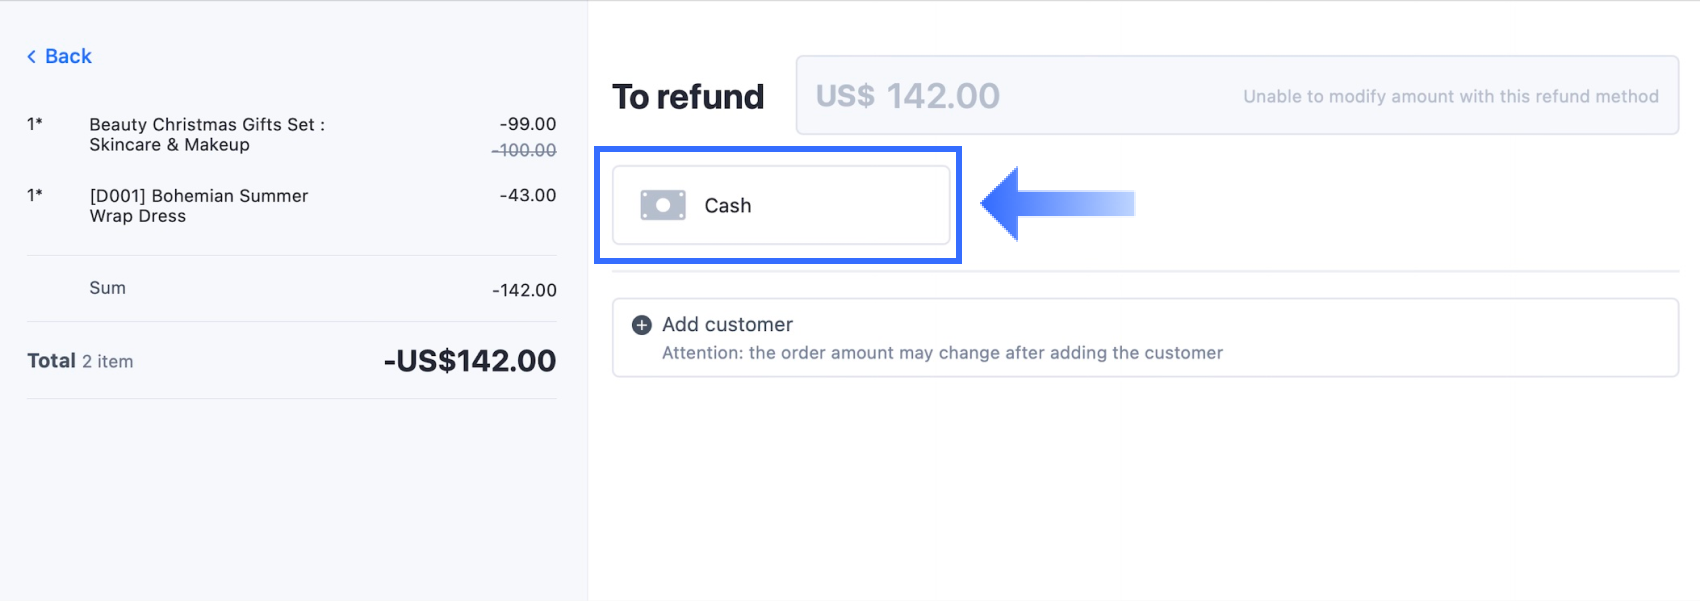Select Cash as the refund method
This screenshot has width=1700, height=601.
tap(780, 205)
